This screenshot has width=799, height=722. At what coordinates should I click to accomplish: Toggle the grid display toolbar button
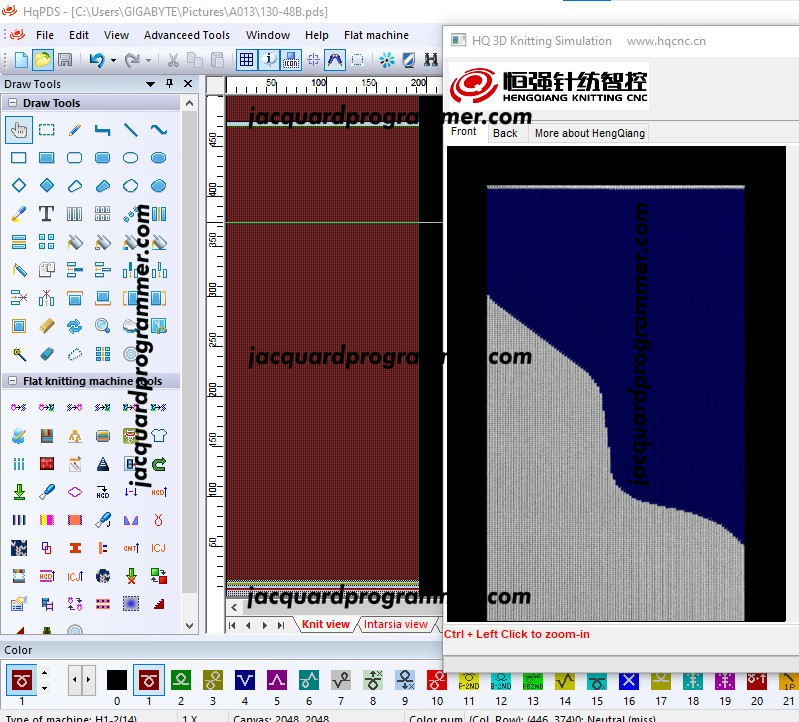coord(247,60)
